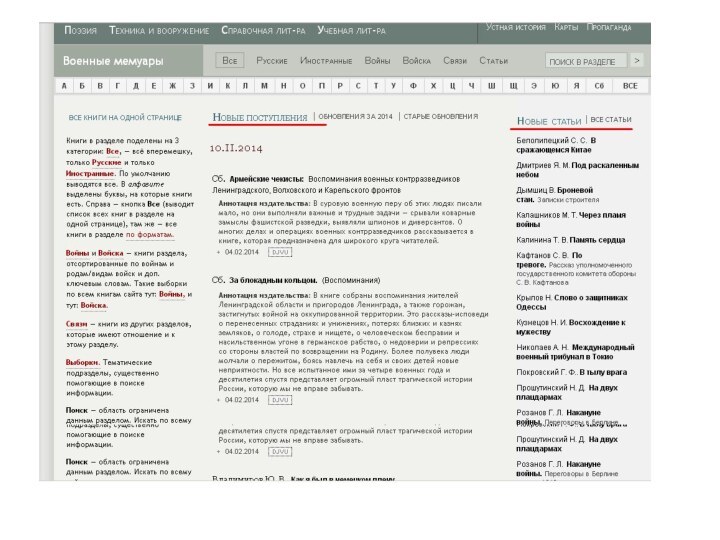Screen dimensions: 720x540
Task: Open the Обновления за 2014 link
Action: pos(356,117)
